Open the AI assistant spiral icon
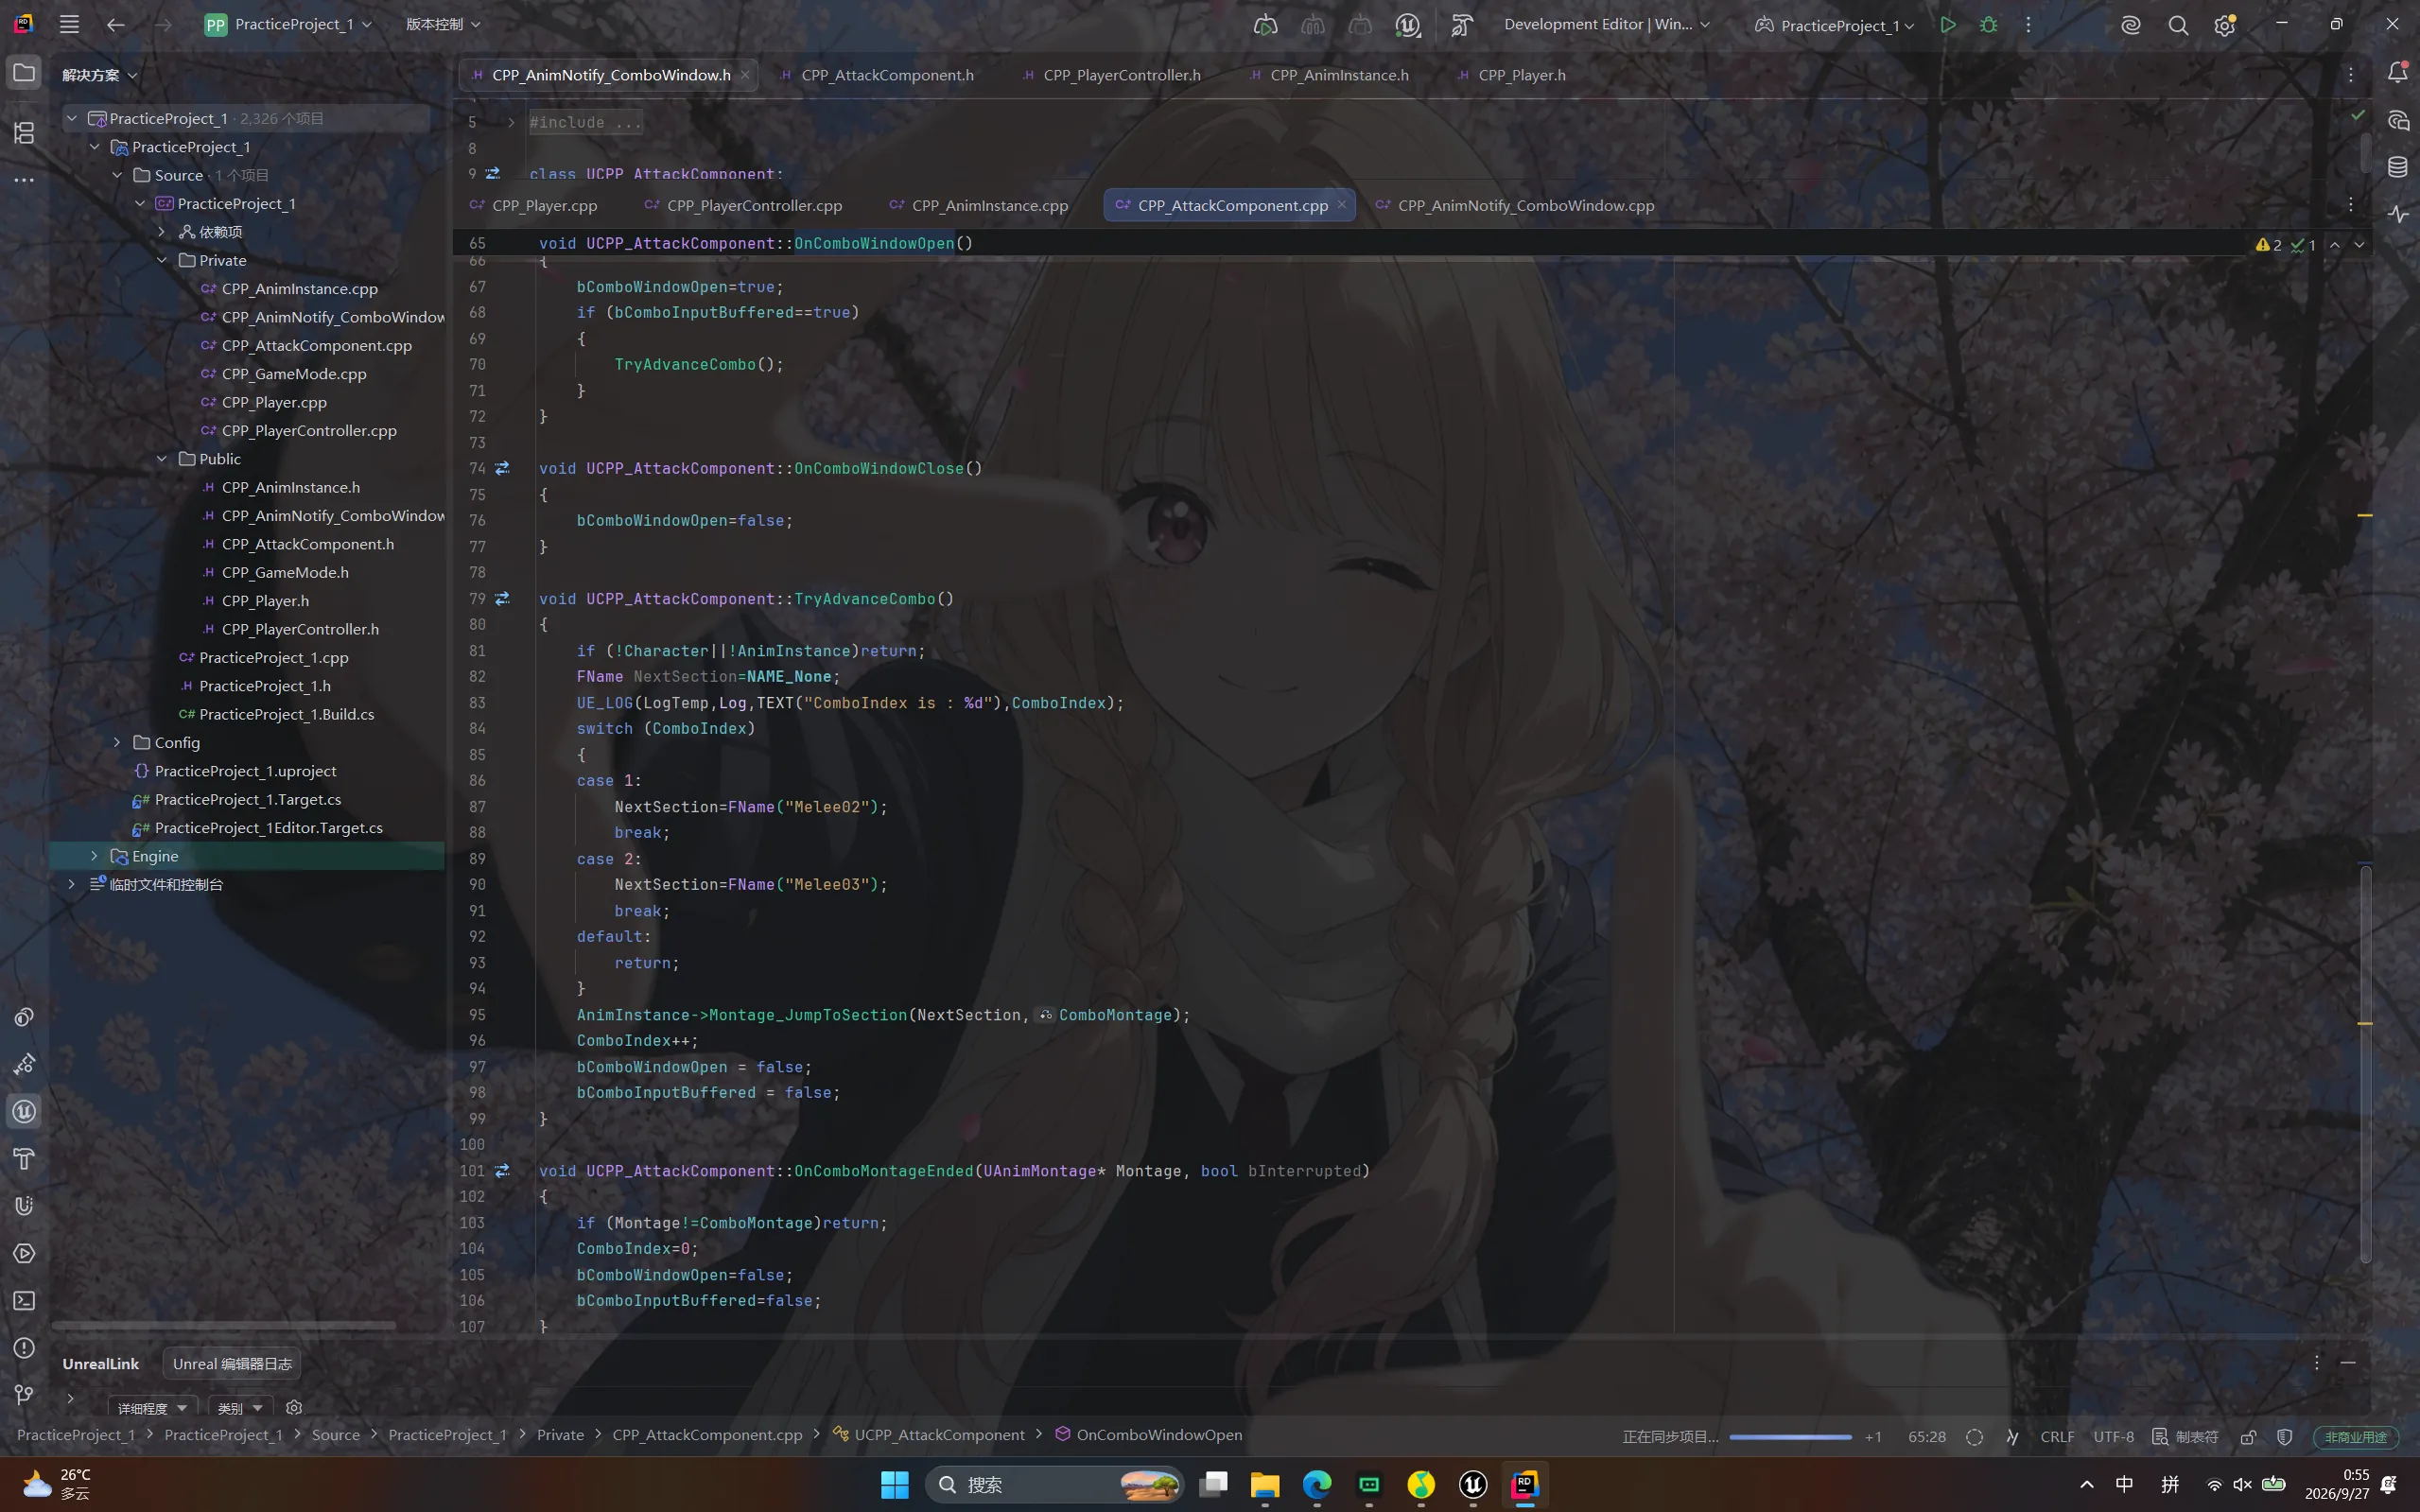The width and height of the screenshot is (2420, 1512). coord(2130,25)
